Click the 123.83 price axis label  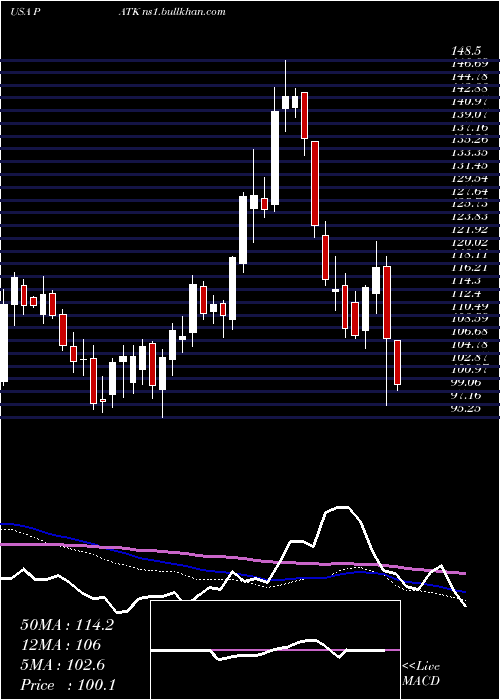[469, 217]
